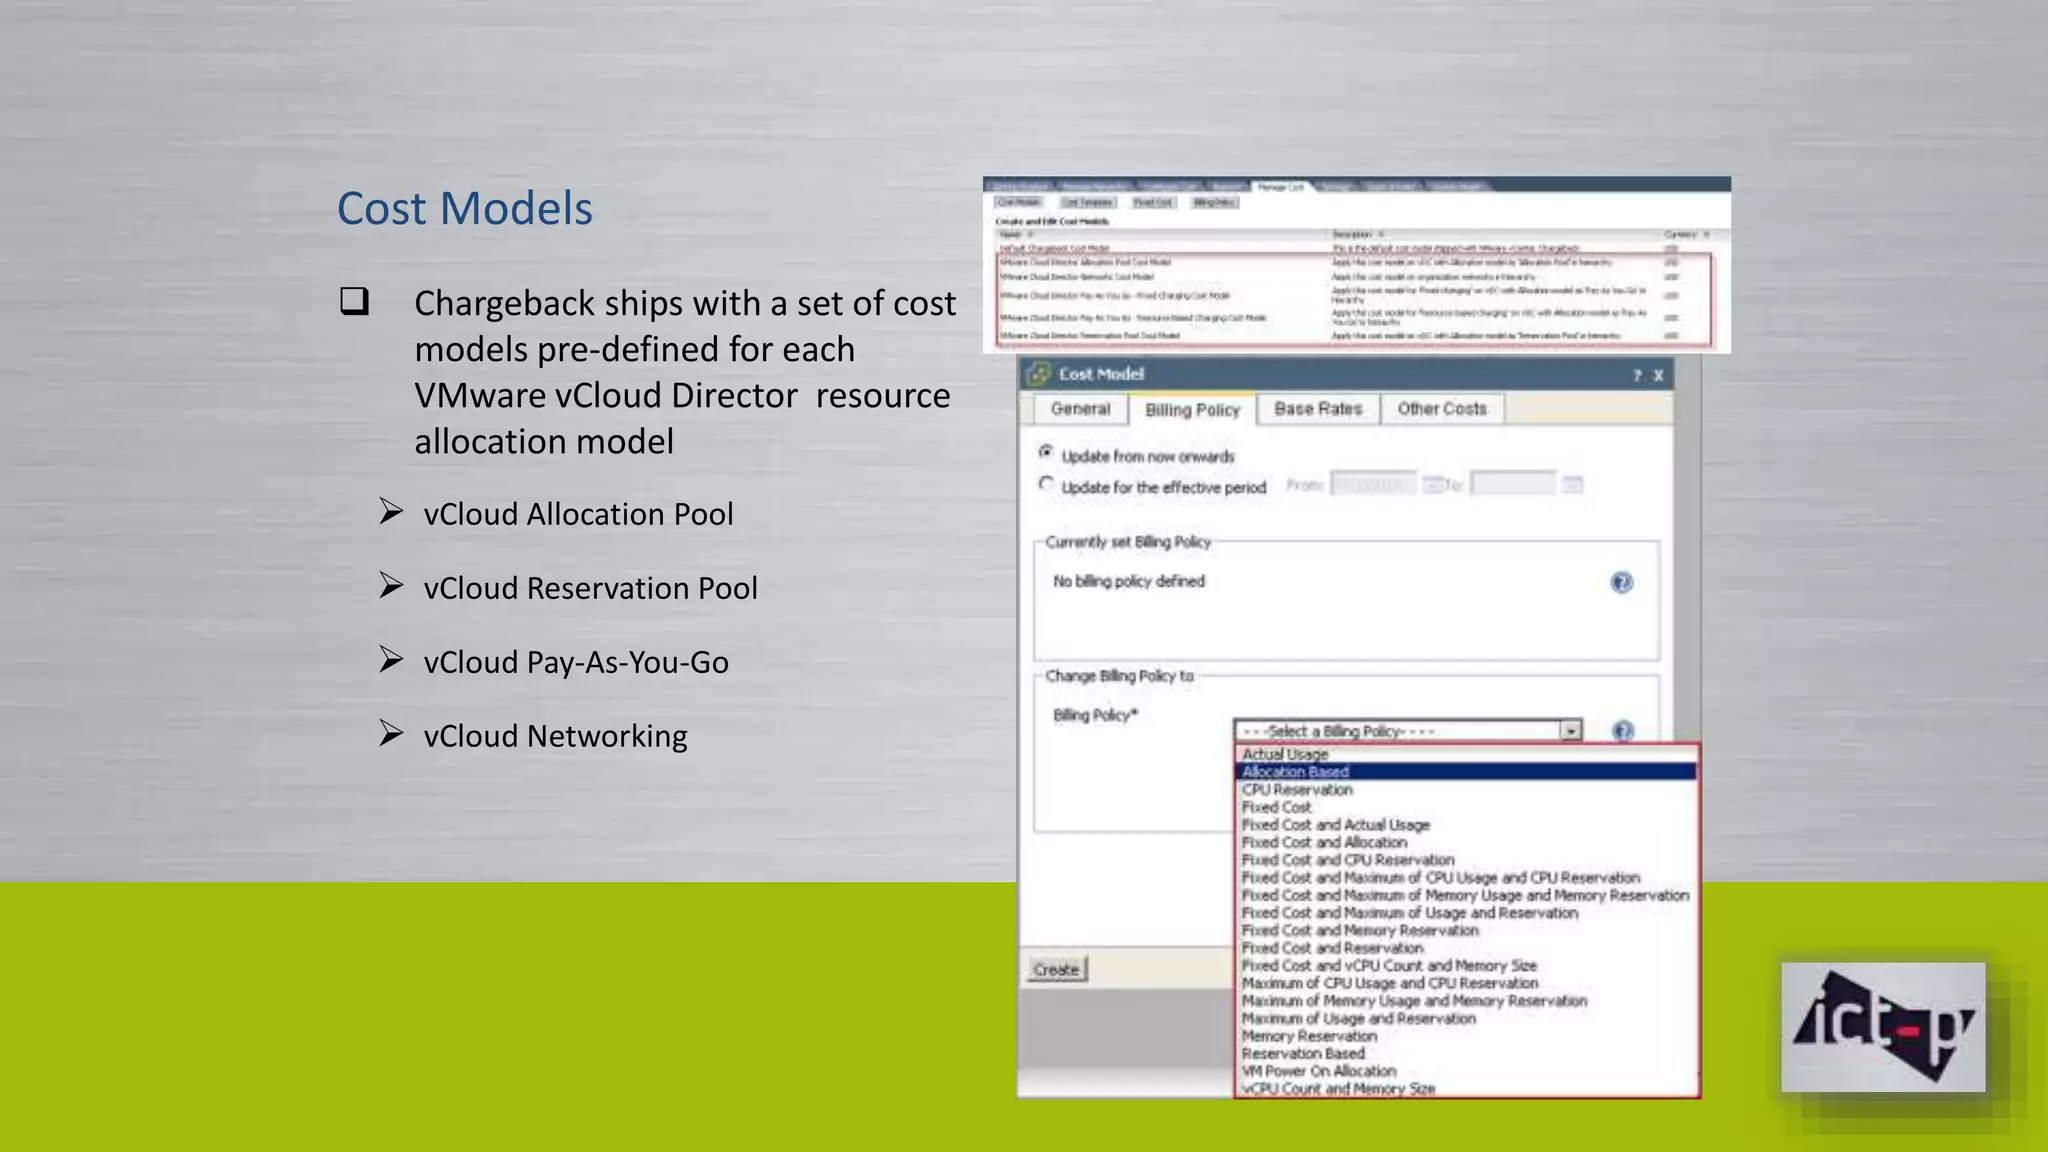The height and width of the screenshot is (1152, 2048).
Task: Select Pay As You Go Resource Based Charging Cost Model row
Action: (x=1355, y=318)
